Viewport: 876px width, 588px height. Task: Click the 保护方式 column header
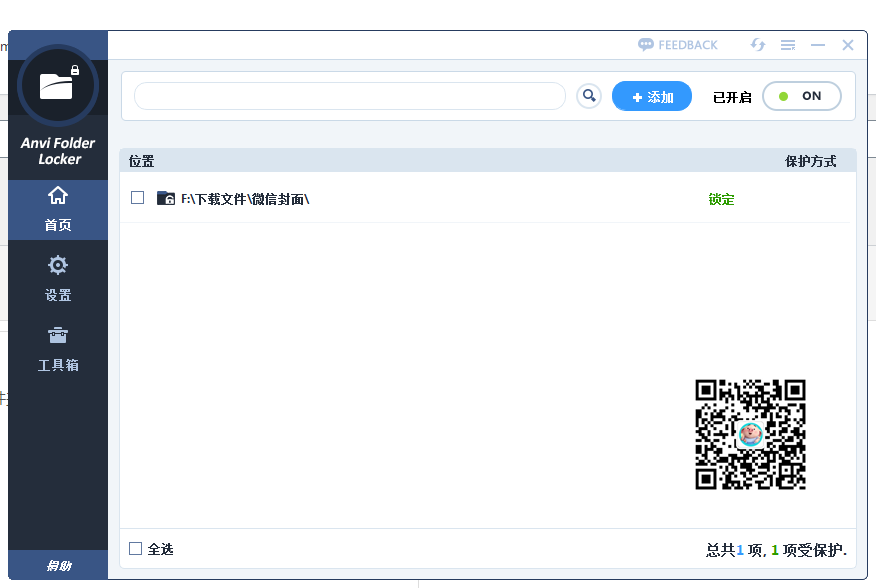(811, 162)
